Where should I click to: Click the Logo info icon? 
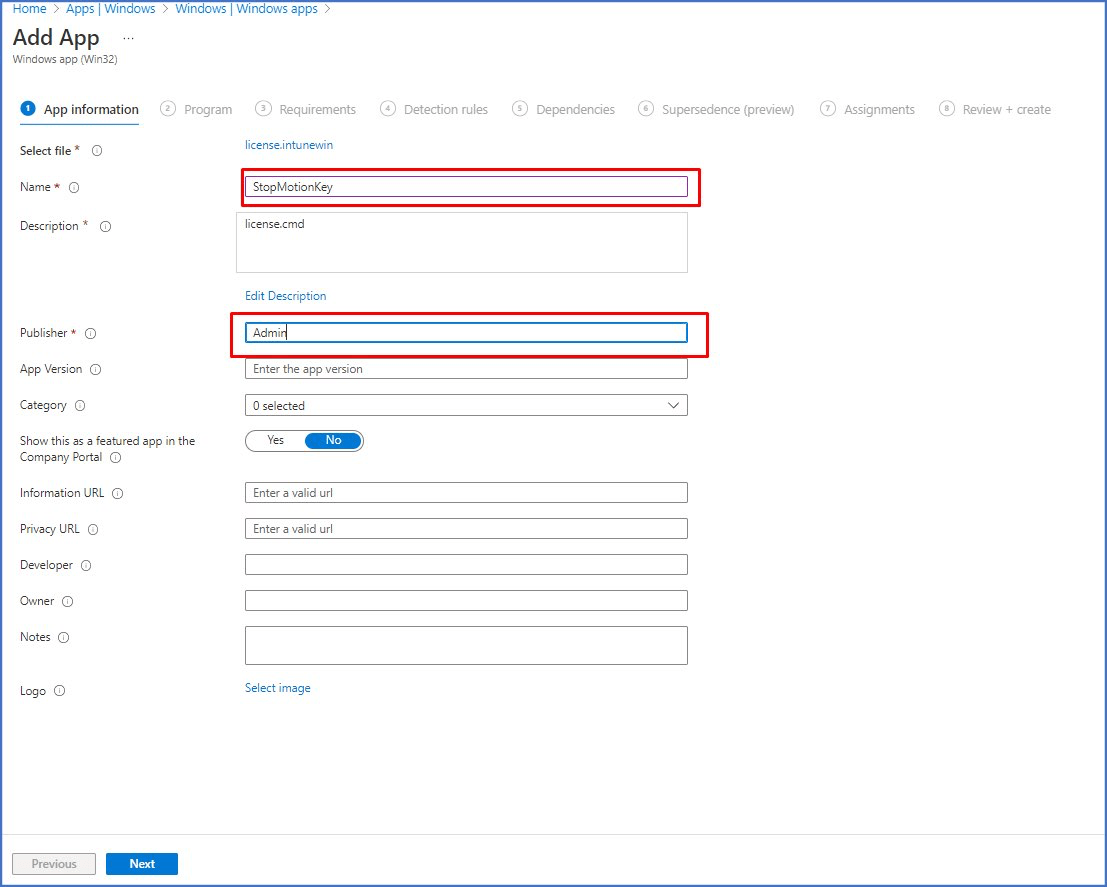coord(59,691)
